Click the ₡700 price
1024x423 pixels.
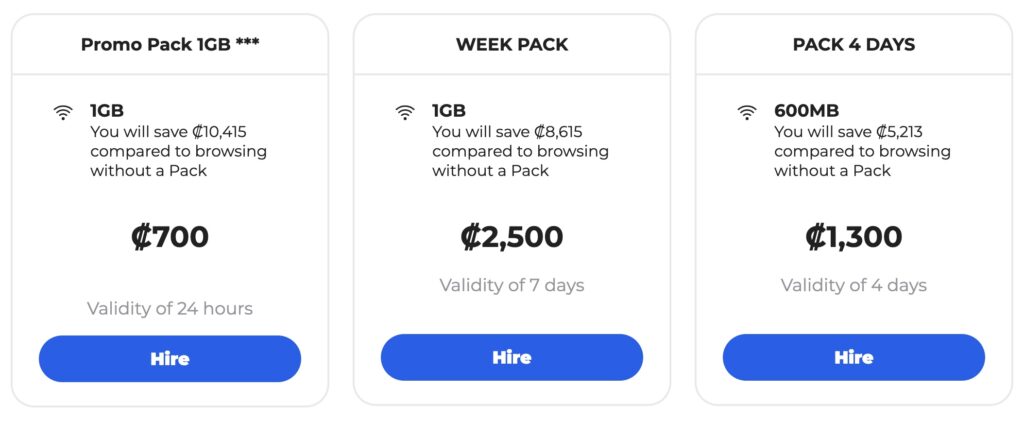click(x=170, y=237)
